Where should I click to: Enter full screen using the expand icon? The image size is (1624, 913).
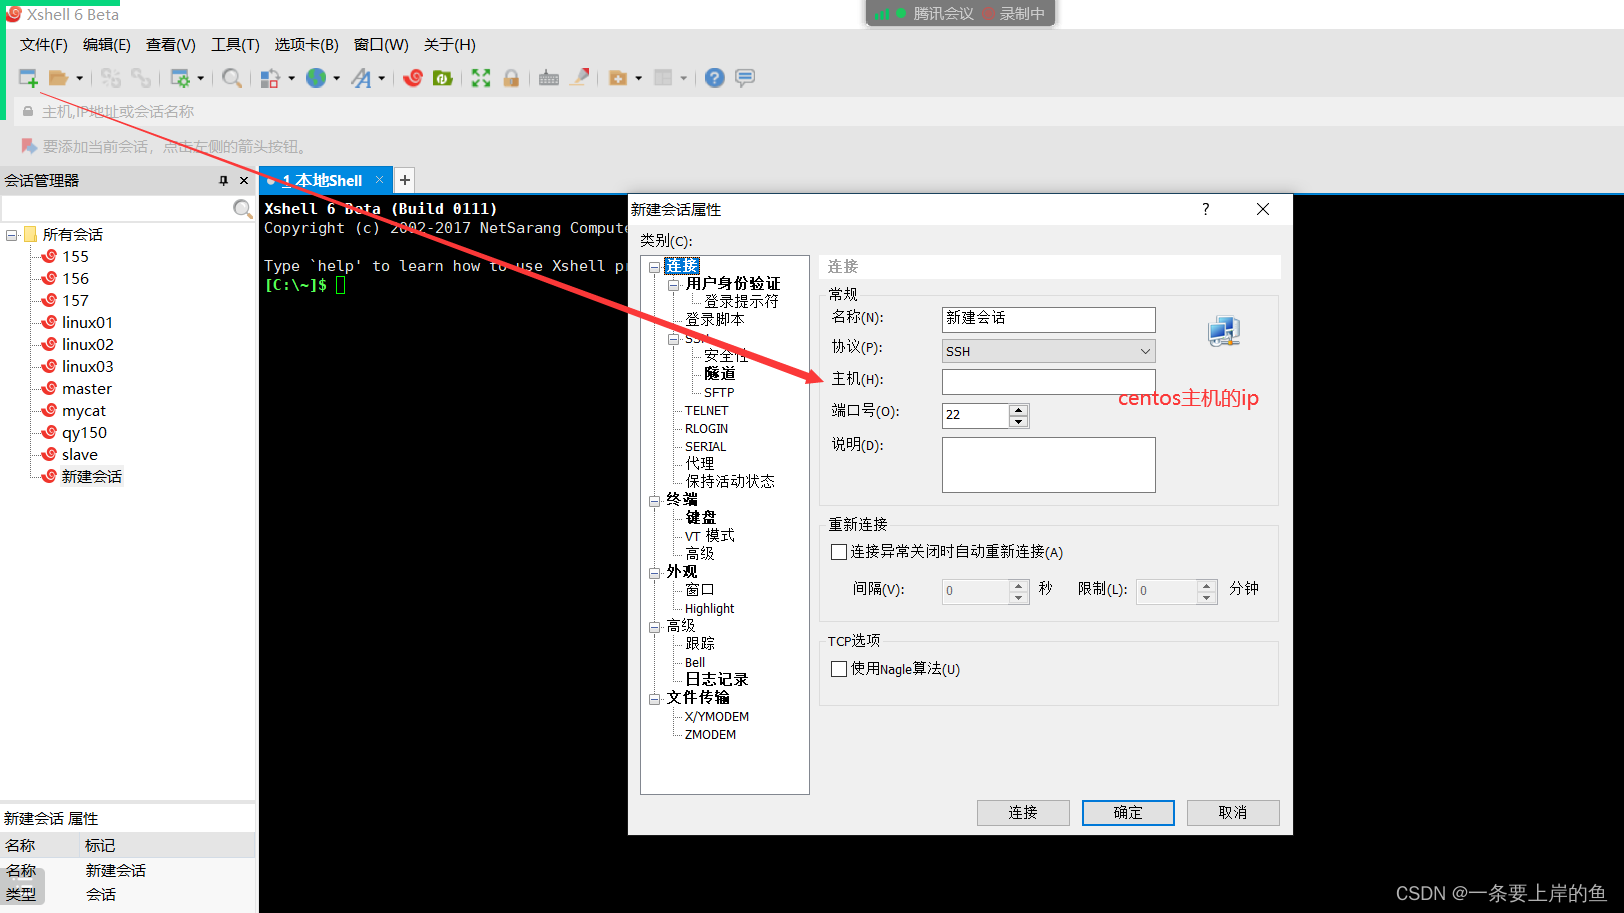pyautogui.click(x=481, y=78)
